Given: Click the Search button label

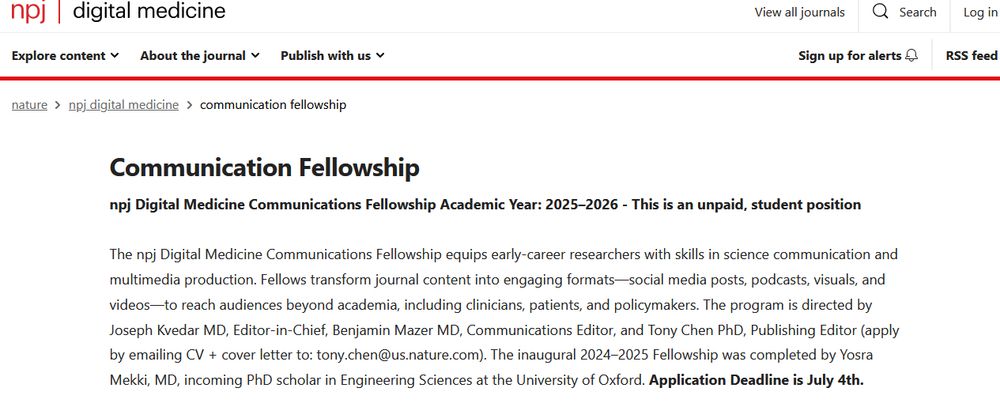Looking at the screenshot, I should (918, 12).
